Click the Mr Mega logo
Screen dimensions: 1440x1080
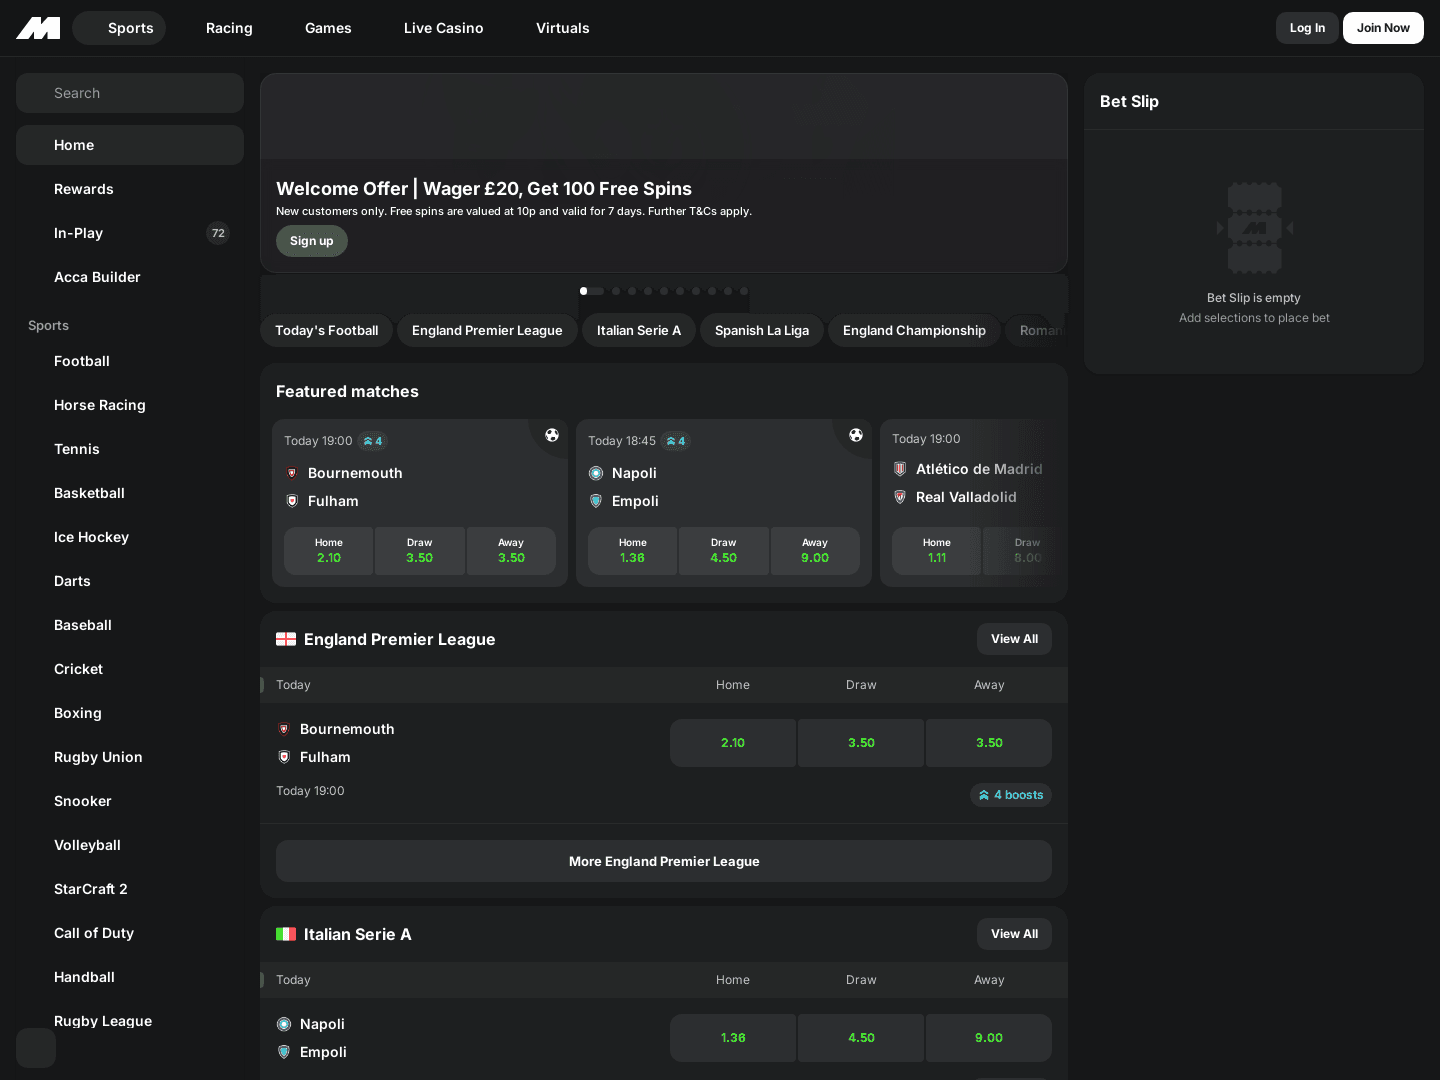[x=37, y=28]
